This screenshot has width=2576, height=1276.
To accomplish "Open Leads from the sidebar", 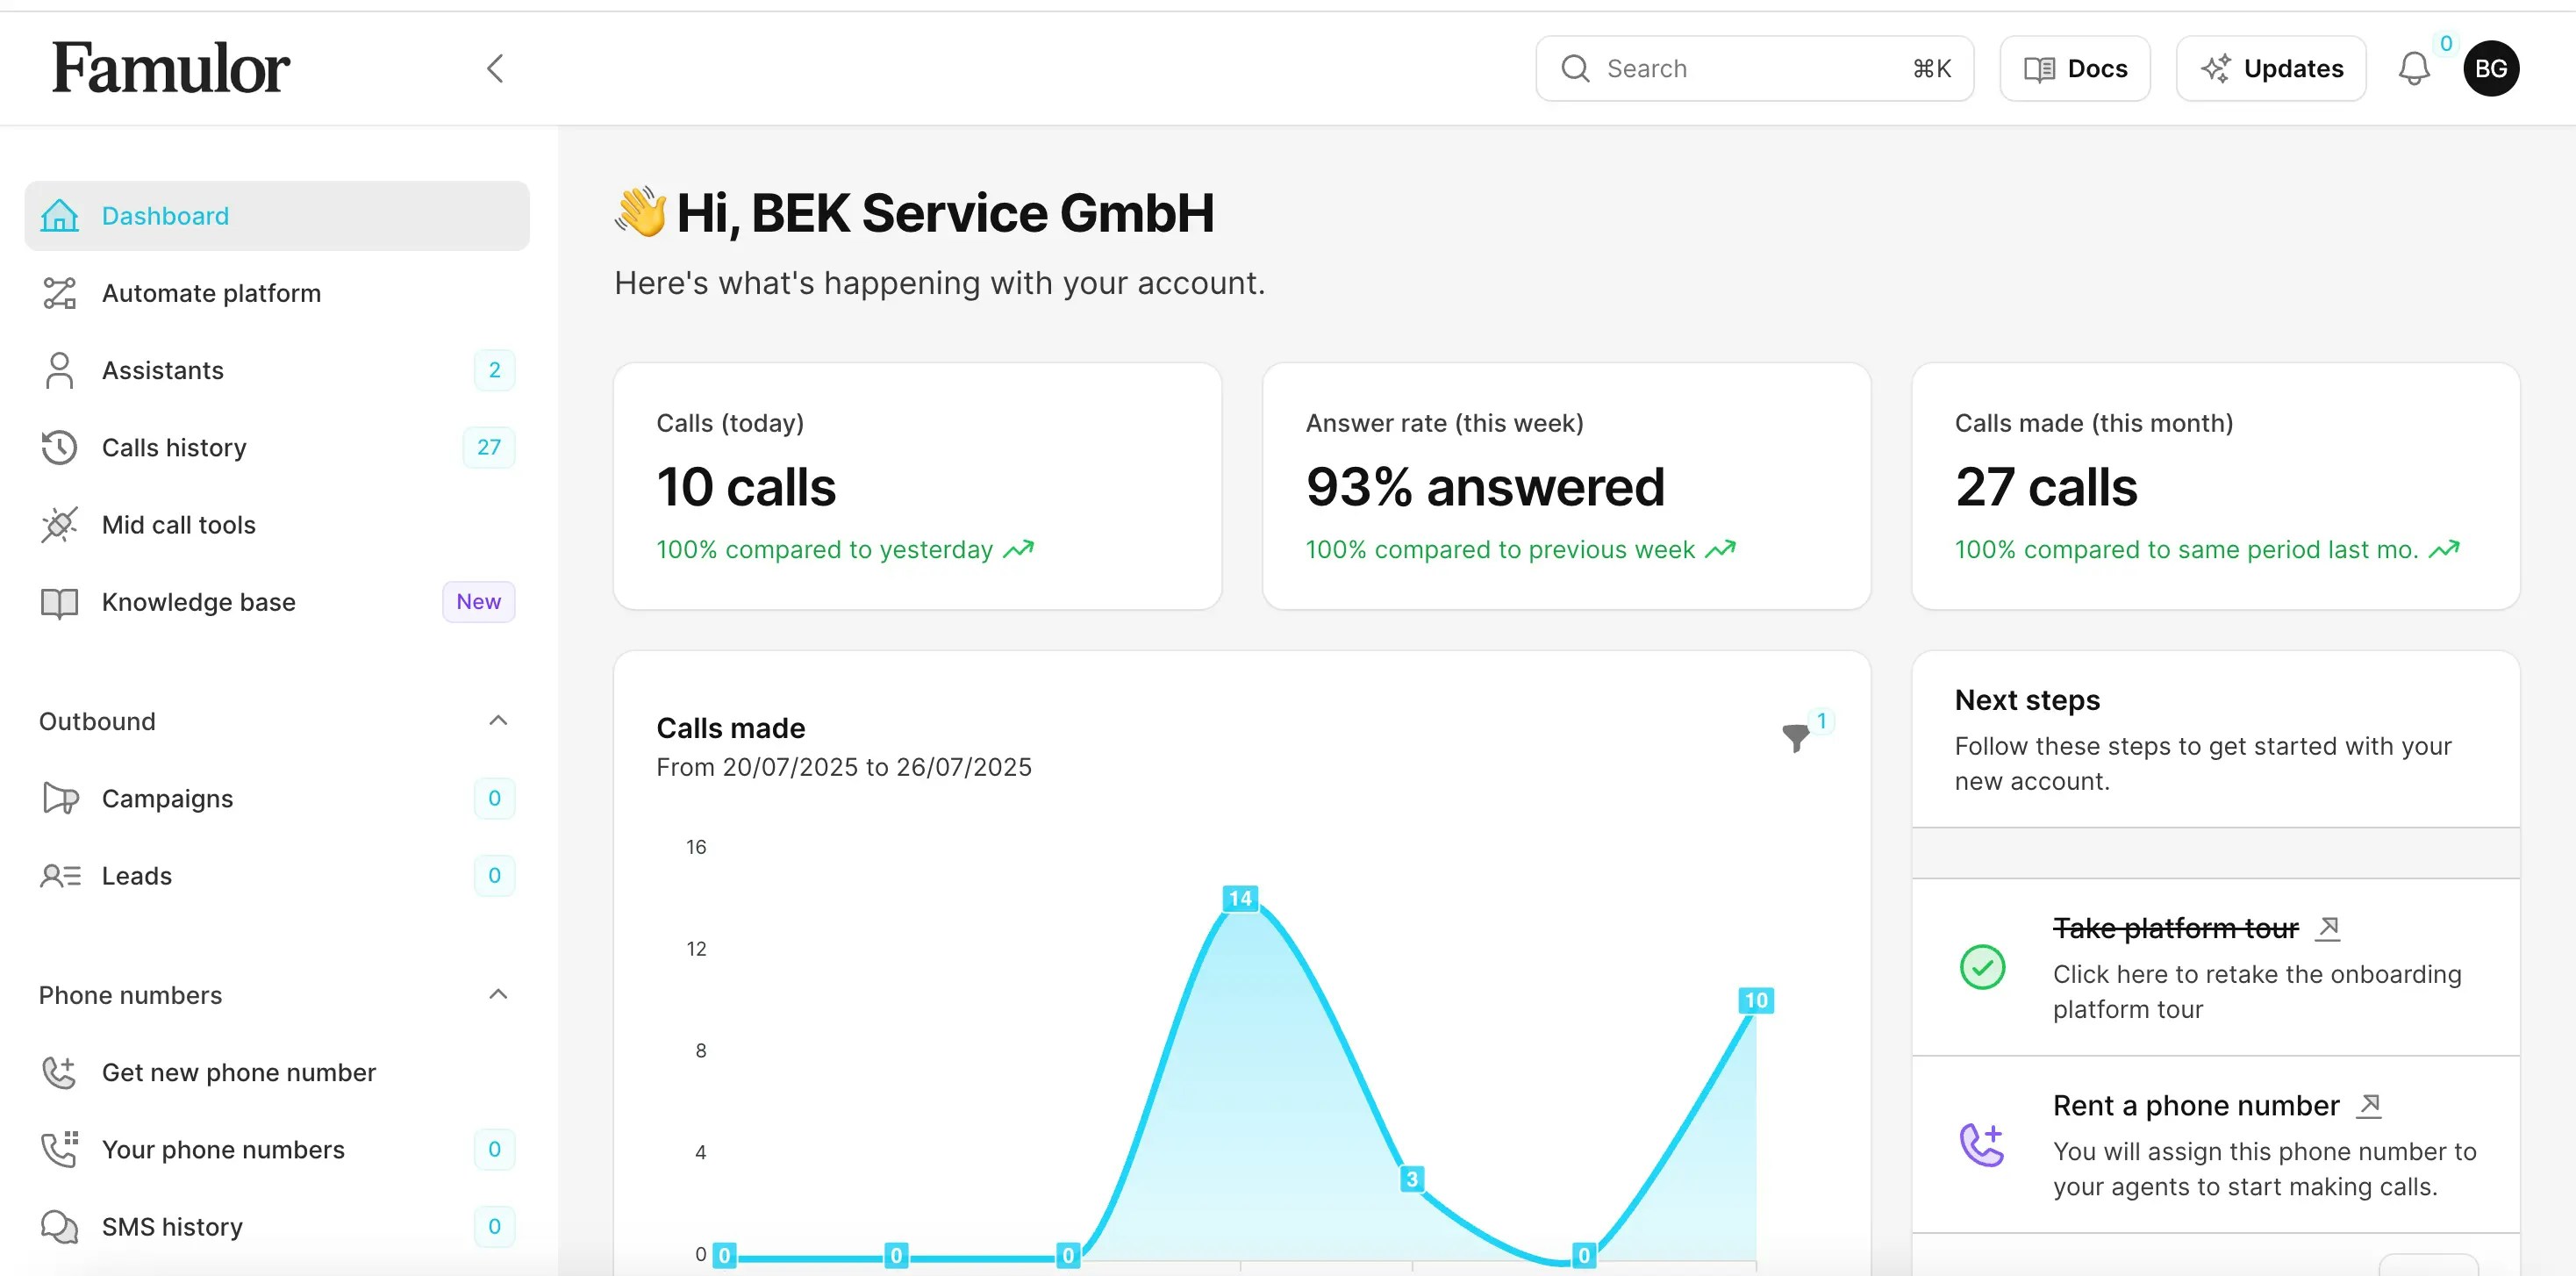I will tap(136, 875).
